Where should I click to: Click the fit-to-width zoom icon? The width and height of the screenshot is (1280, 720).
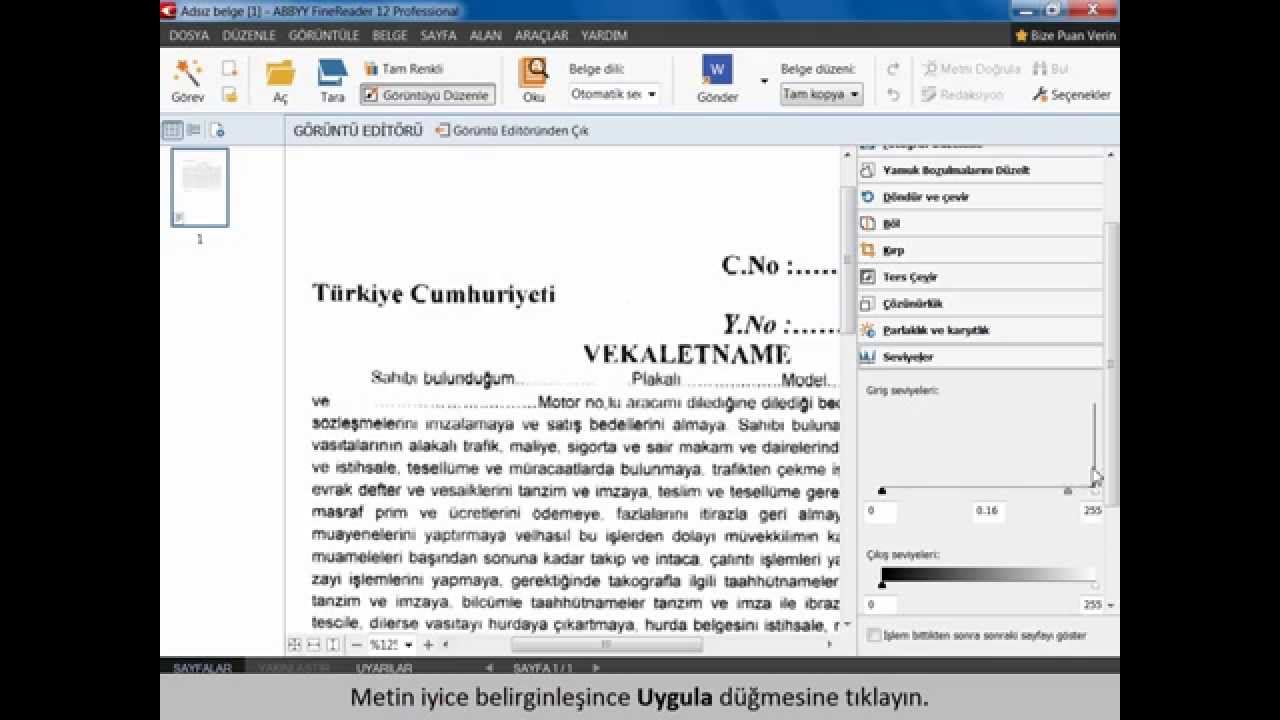tap(314, 645)
